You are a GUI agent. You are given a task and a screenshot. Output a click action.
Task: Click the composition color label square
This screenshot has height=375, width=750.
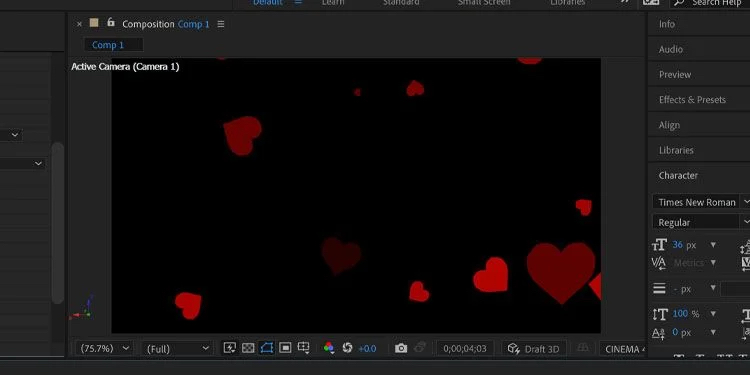tap(94, 22)
